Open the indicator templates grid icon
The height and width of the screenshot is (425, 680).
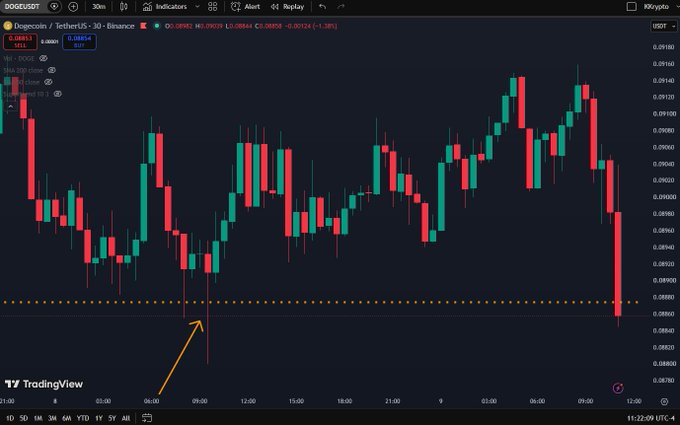(212, 7)
